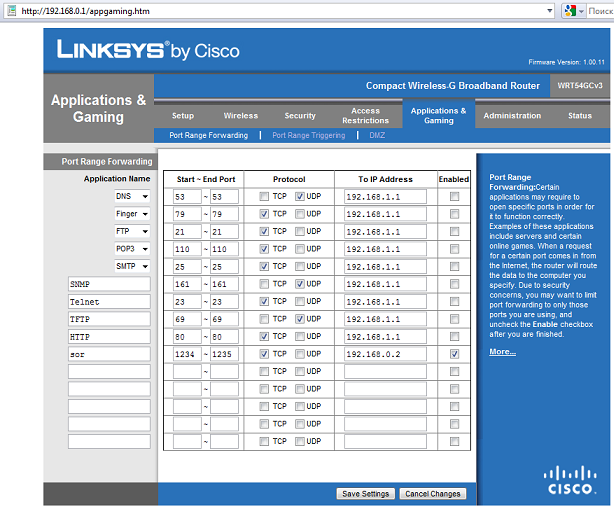Viewport: 615px width, 514px height.
Task: Click the IP address field 192.168.0.2
Action: coord(385,354)
